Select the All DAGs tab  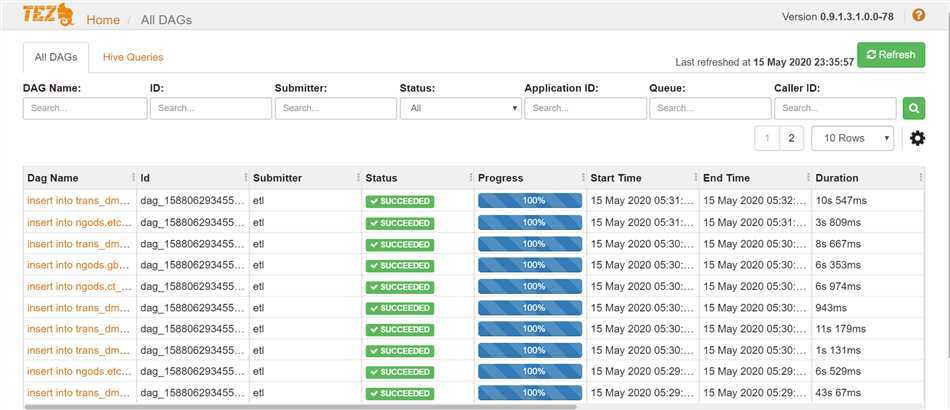point(56,58)
